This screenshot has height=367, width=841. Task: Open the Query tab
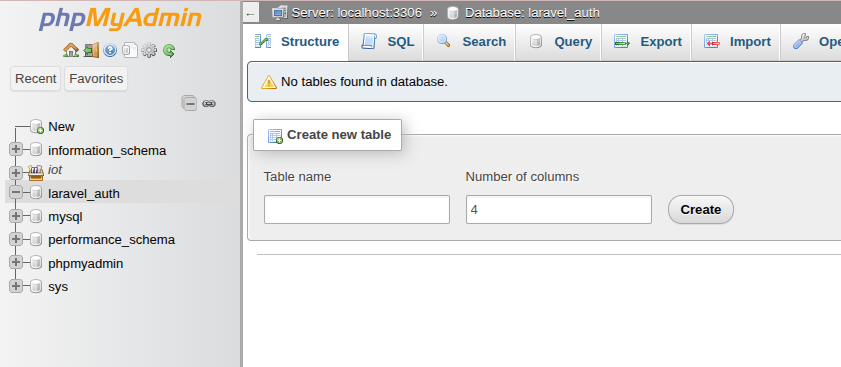coord(559,42)
